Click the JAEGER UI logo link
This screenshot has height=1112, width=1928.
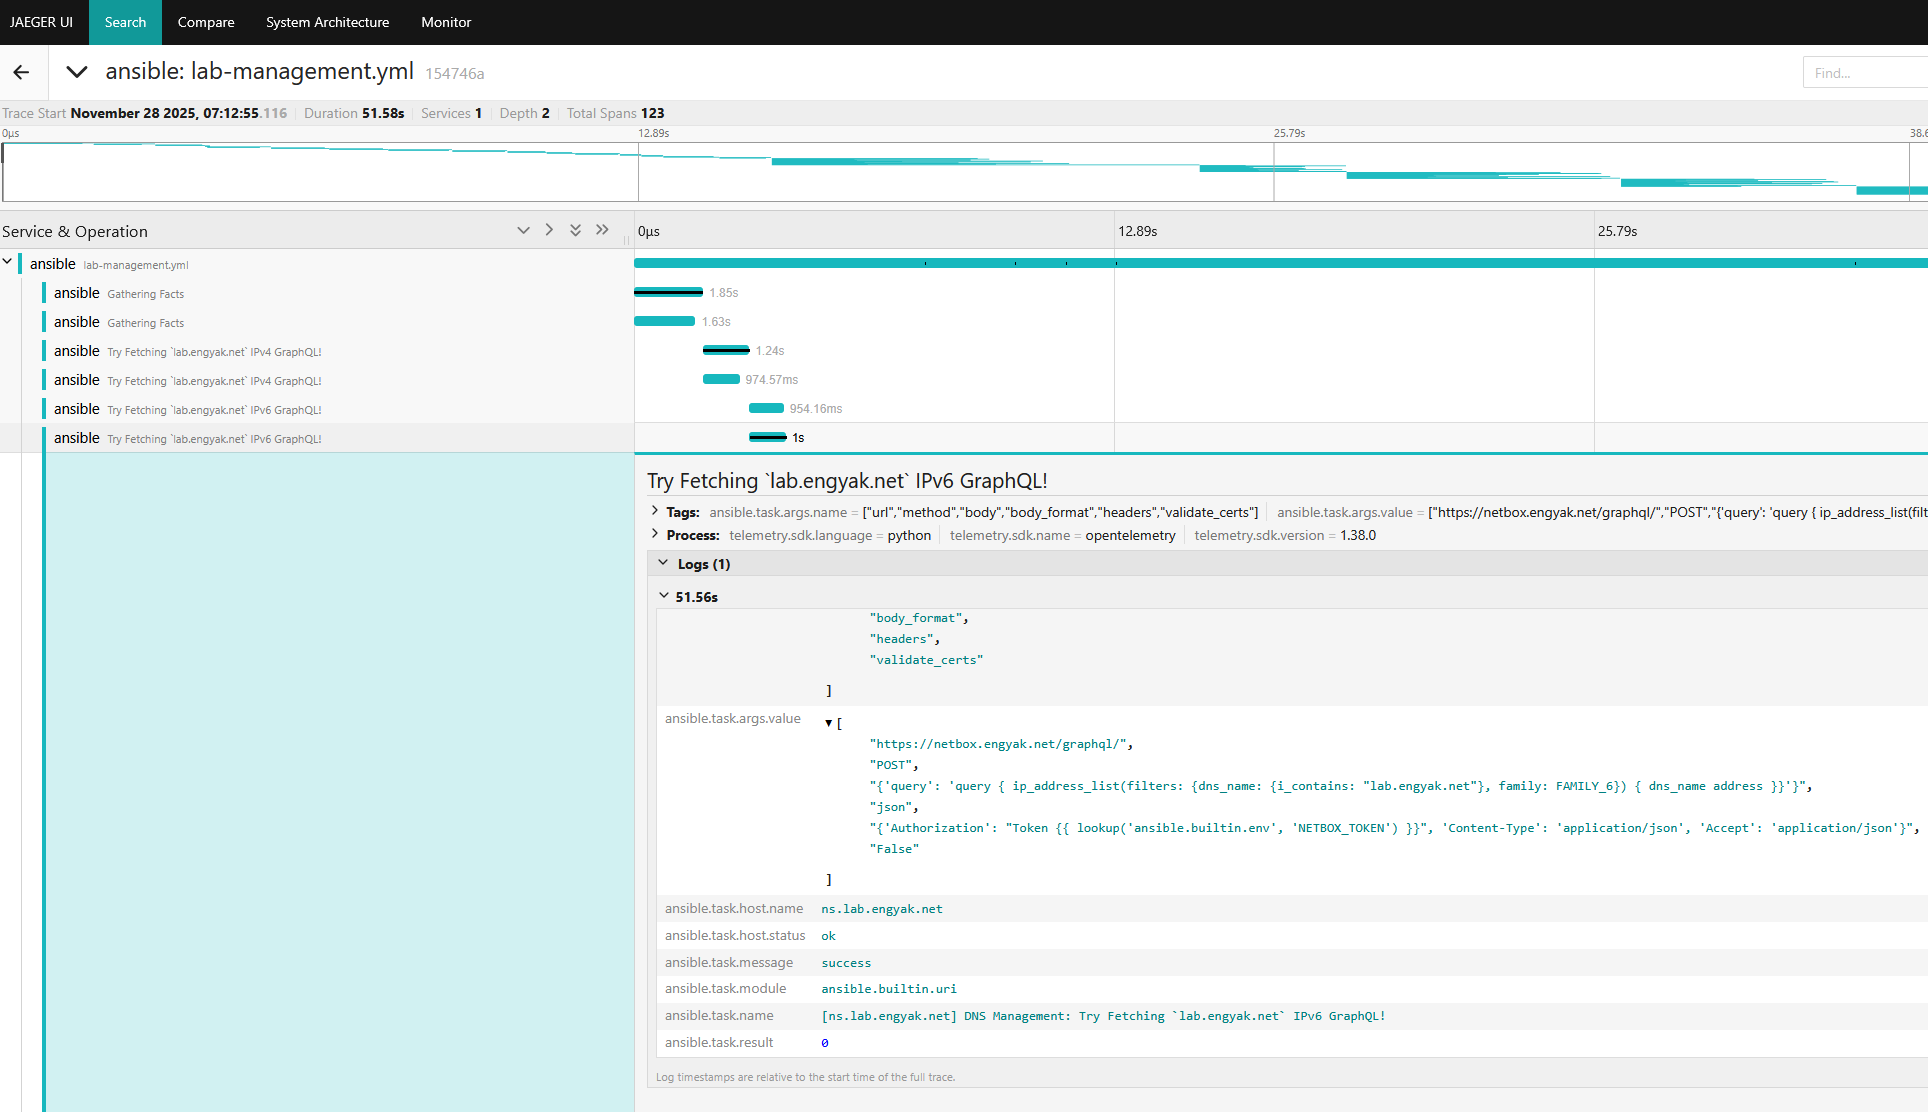tap(42, 22)
